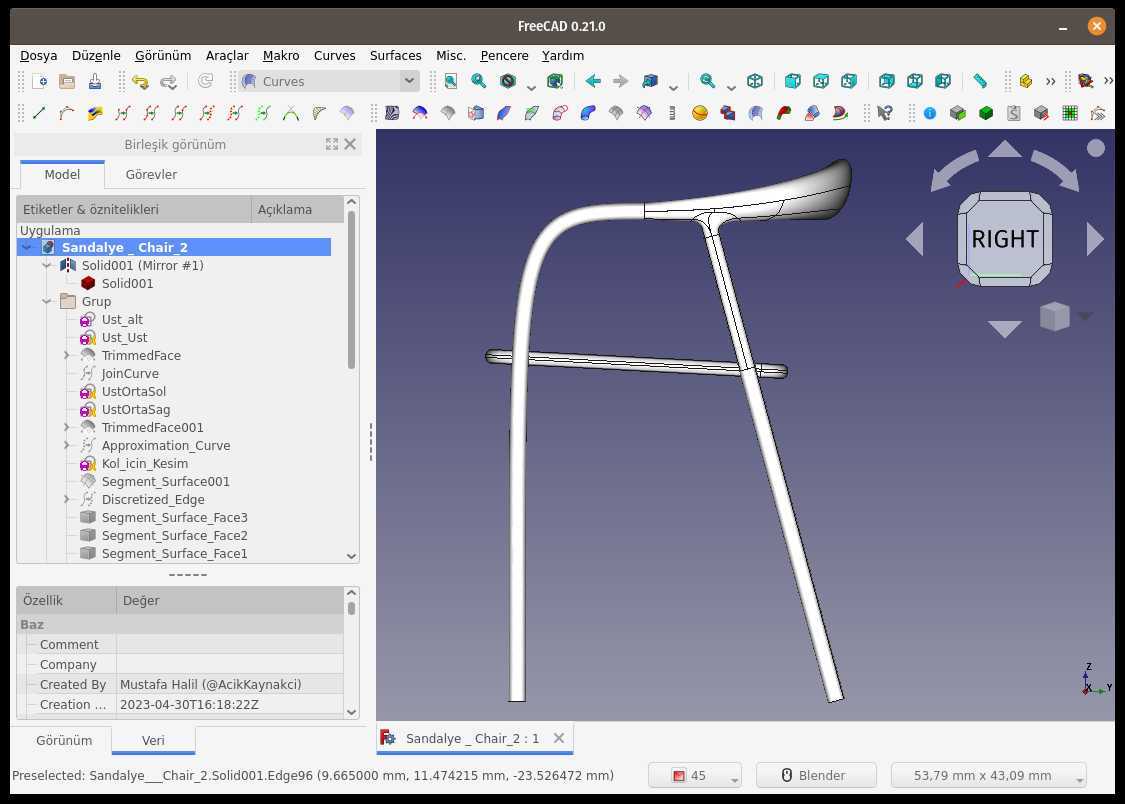Click the What's This help cursor icon

click(x=885, y=113)
